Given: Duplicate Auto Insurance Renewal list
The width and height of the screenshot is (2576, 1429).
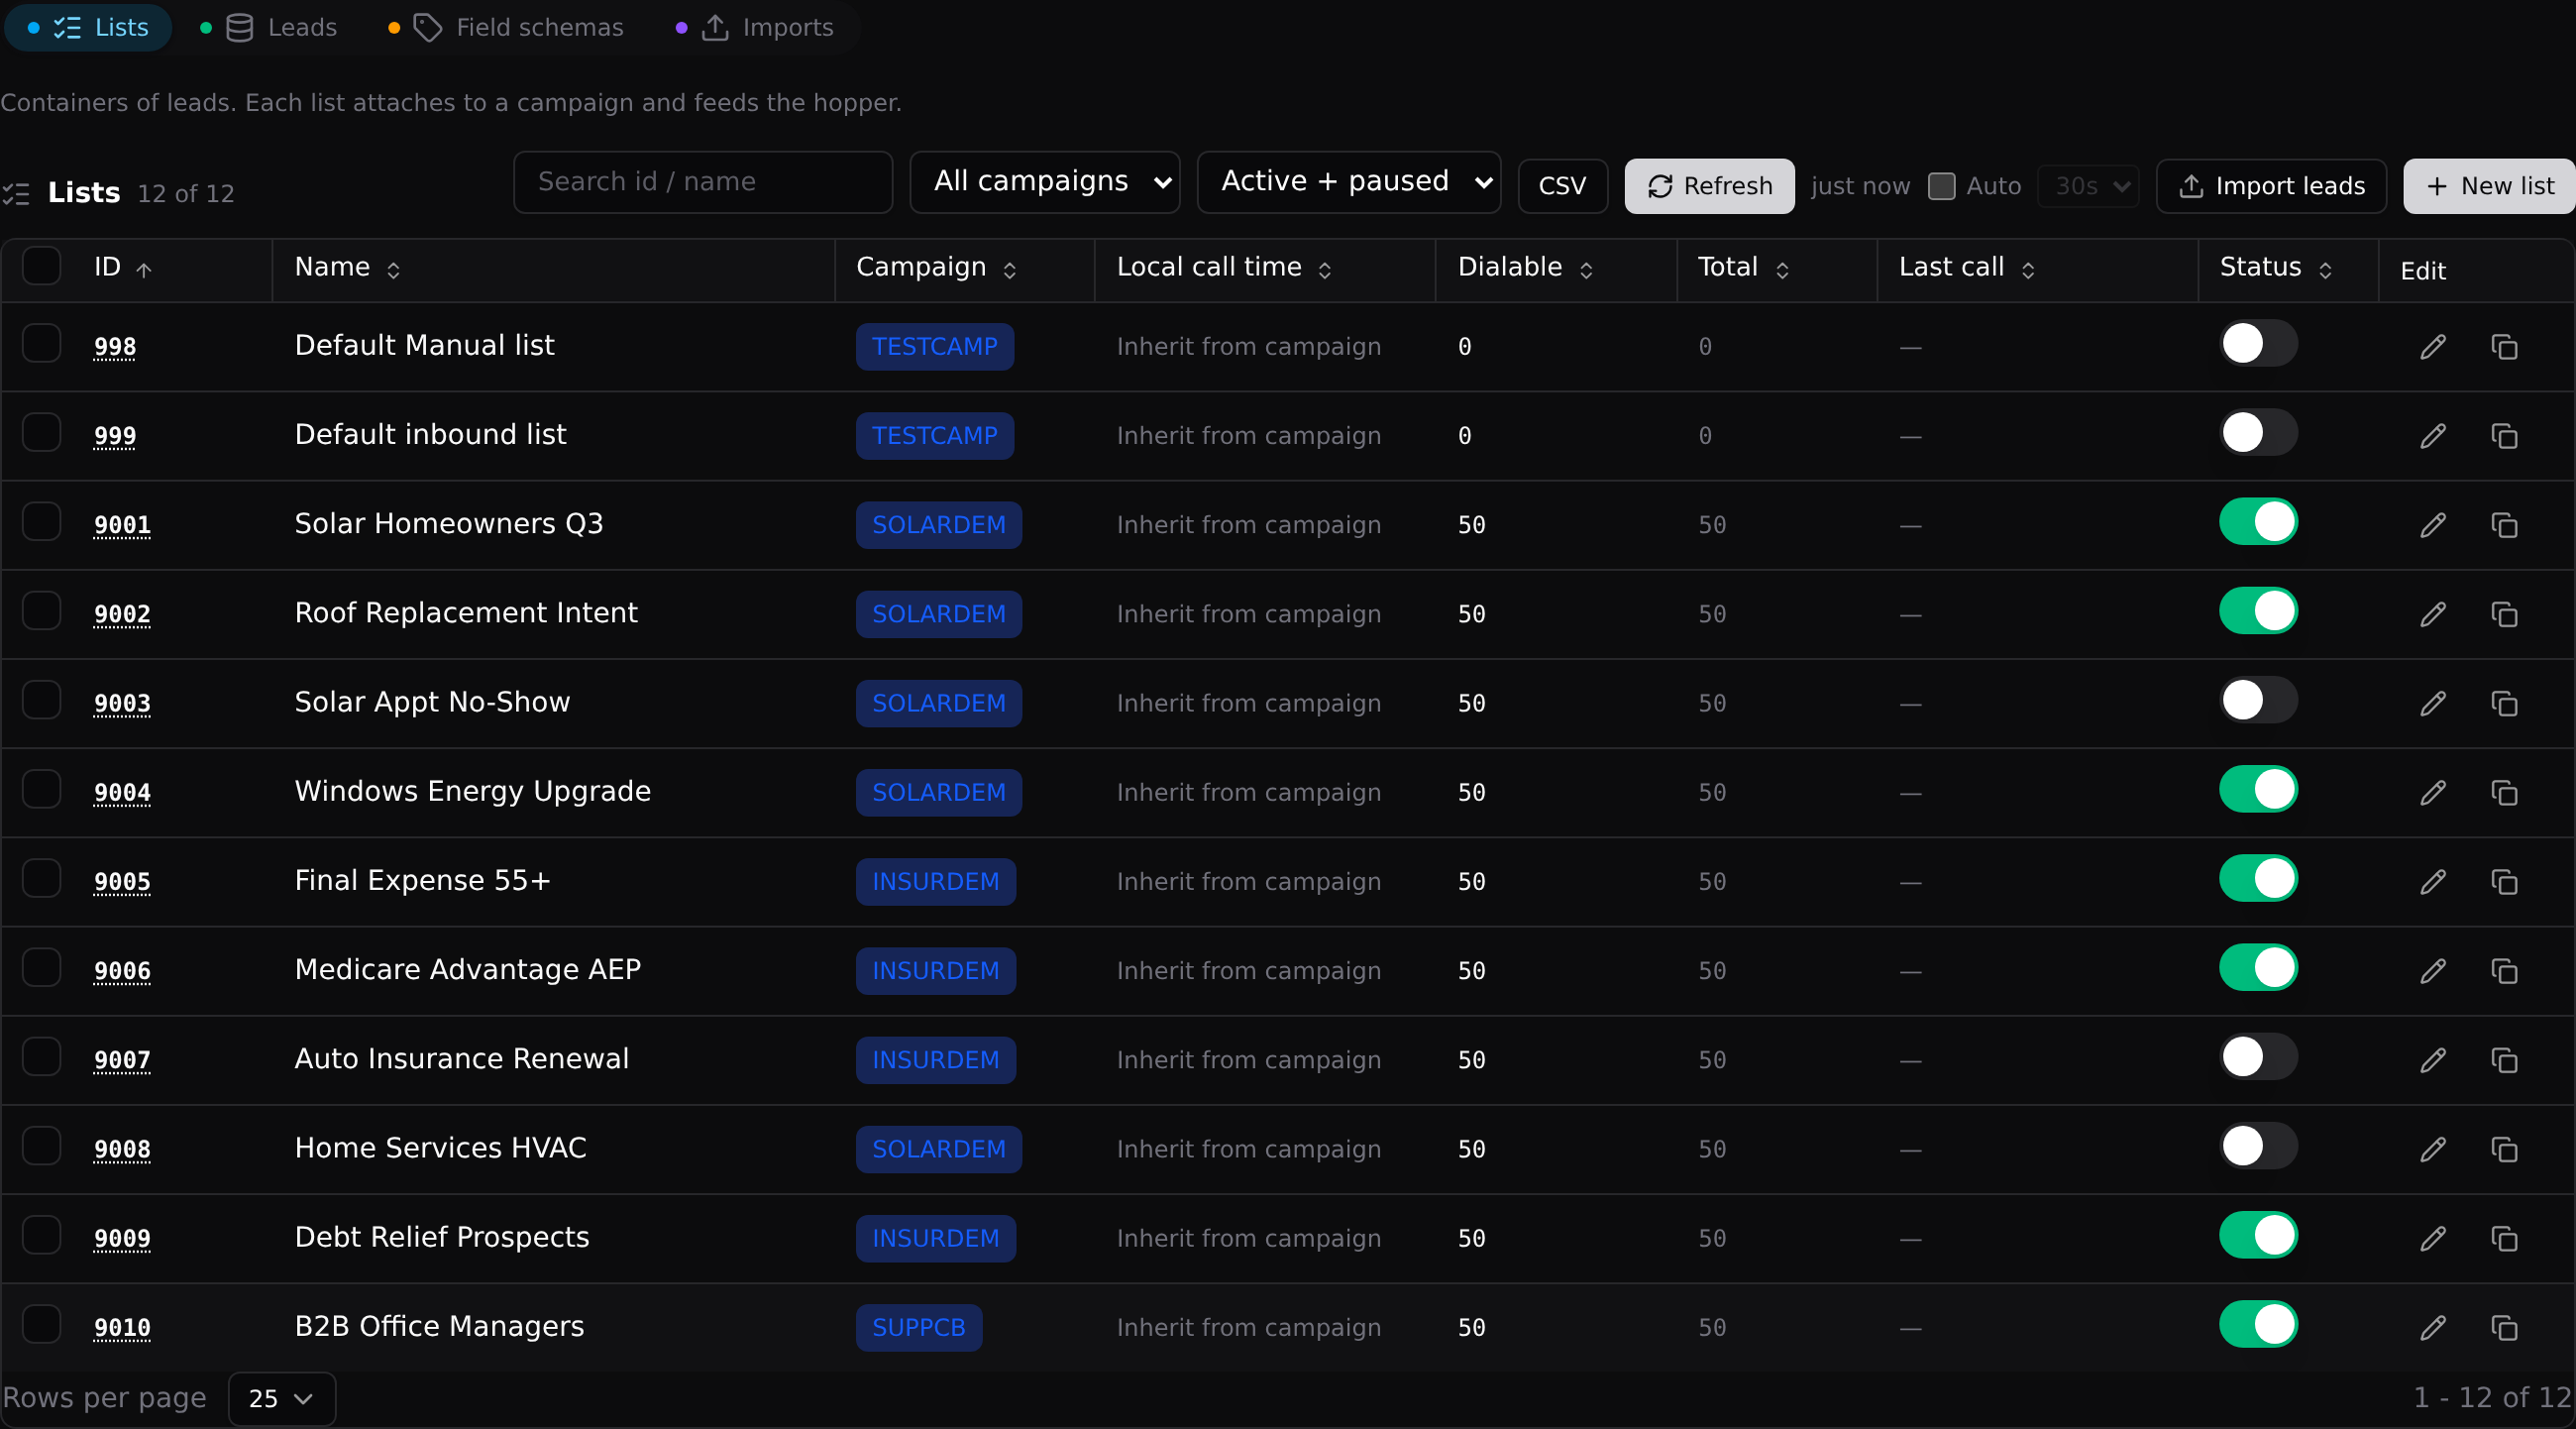Looking at the screenshot, I should [x=2504, y=1059].
